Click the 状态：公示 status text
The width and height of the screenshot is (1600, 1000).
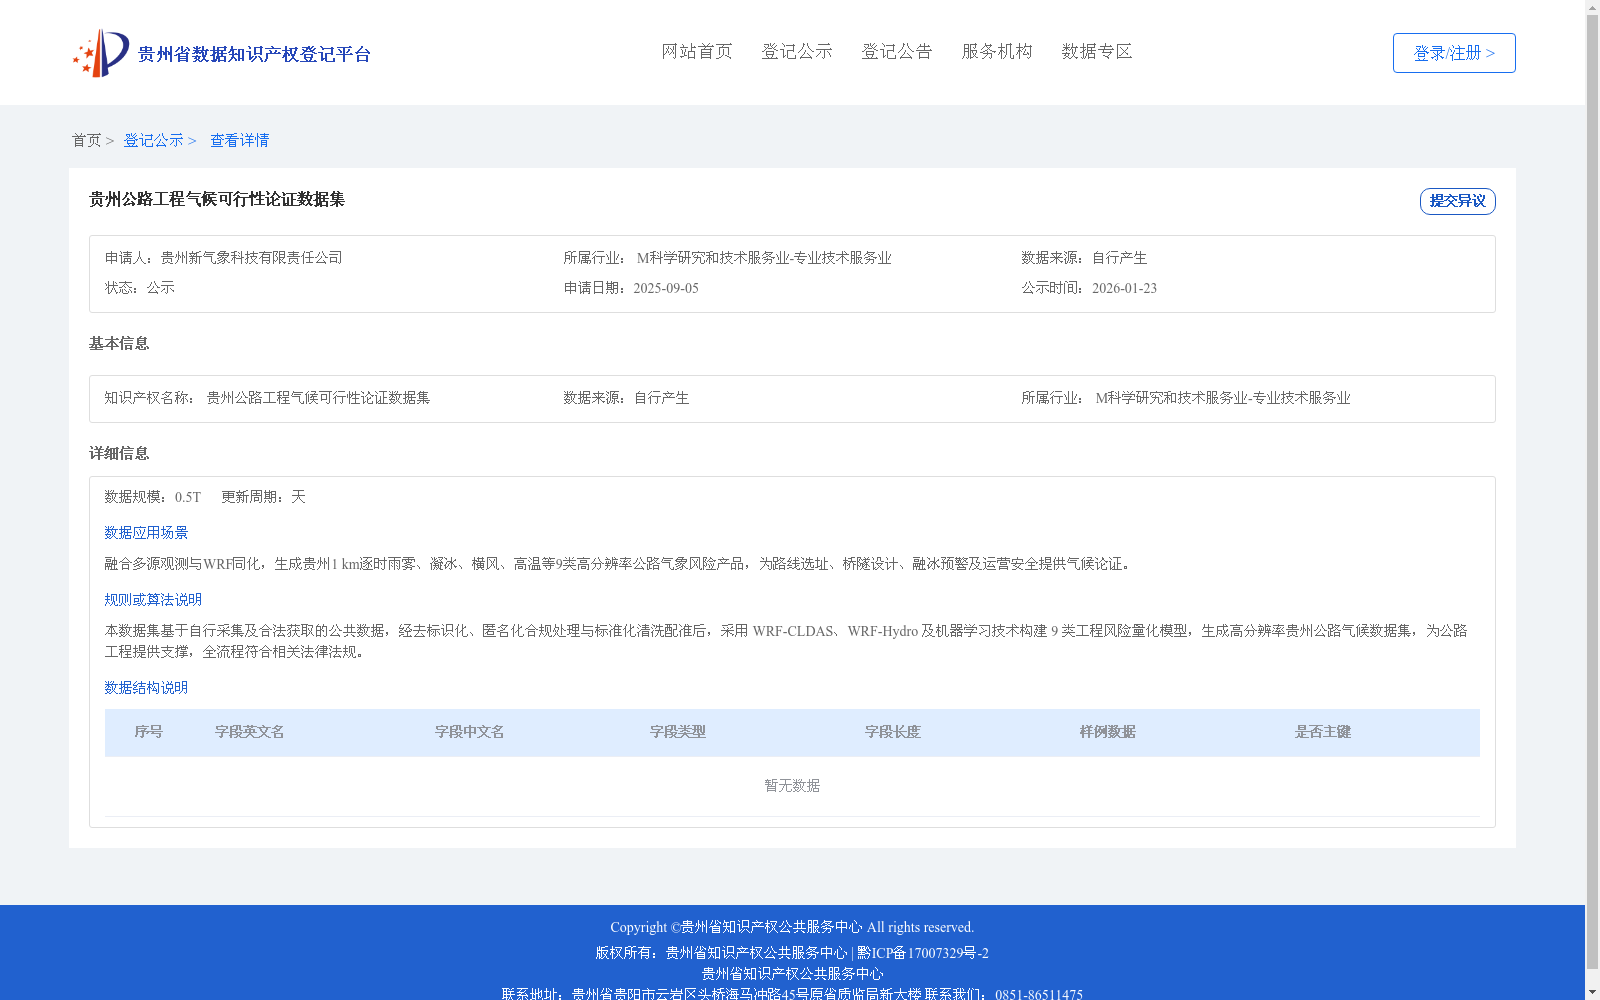(140, 288)
